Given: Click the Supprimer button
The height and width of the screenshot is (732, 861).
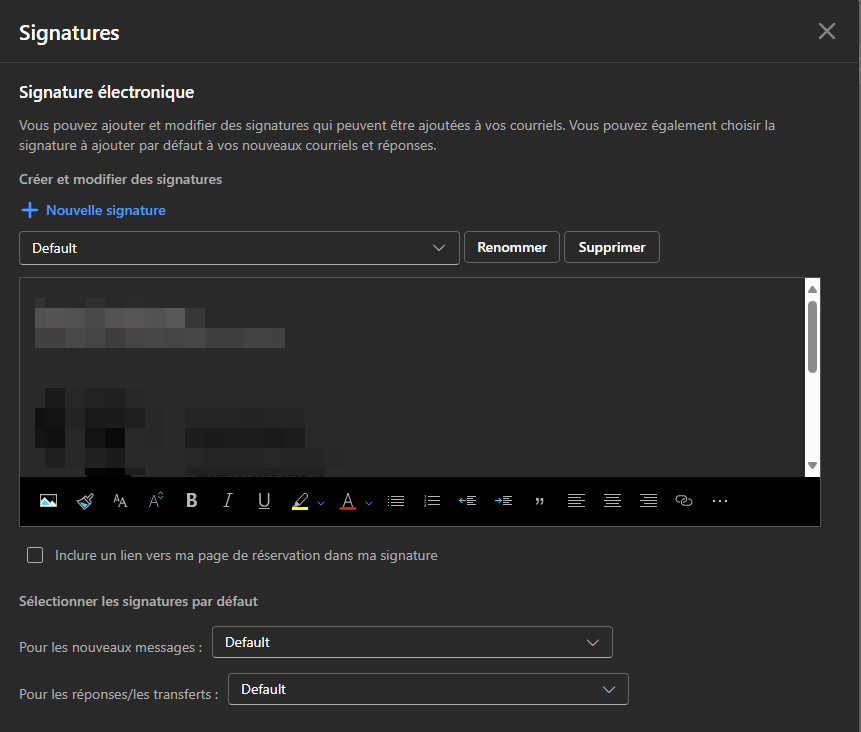Looking at the screenshot, I should [612, 248].
